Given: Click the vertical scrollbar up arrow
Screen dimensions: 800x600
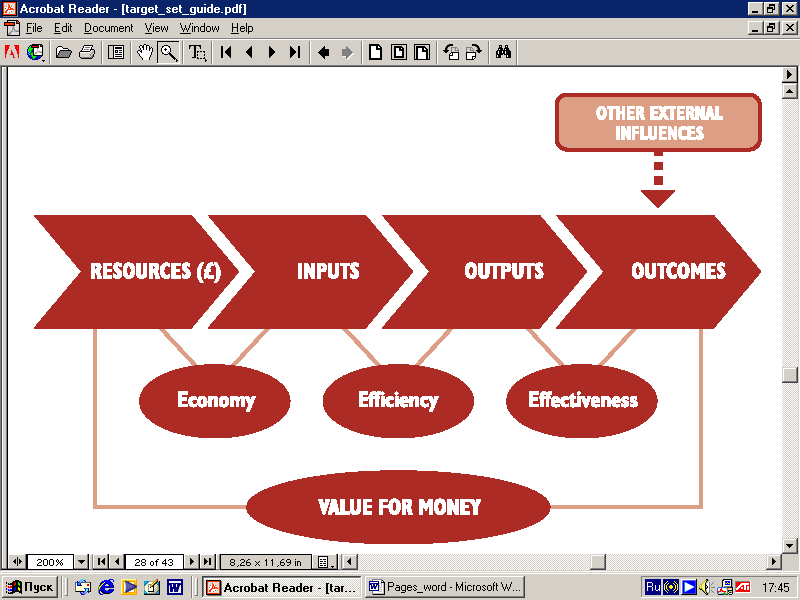Looking at the screenshot, I should (x=790, y=91).
